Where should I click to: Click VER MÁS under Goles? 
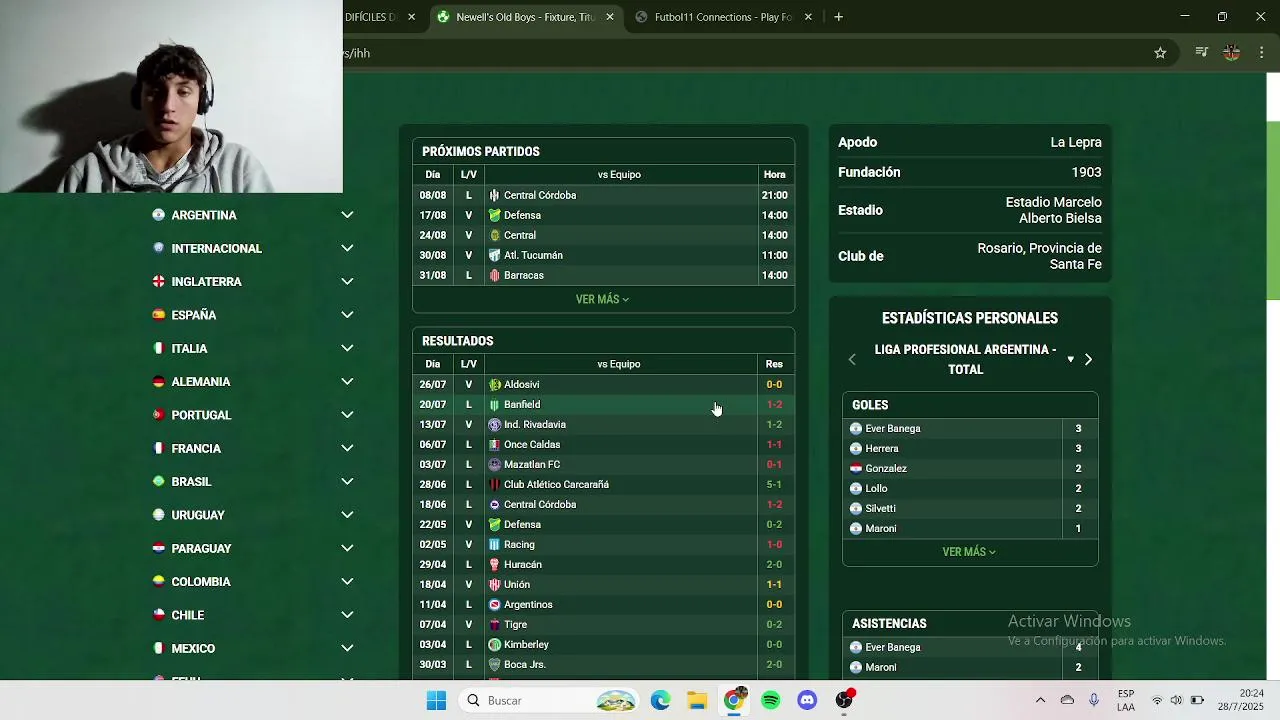tap(969, 552)
